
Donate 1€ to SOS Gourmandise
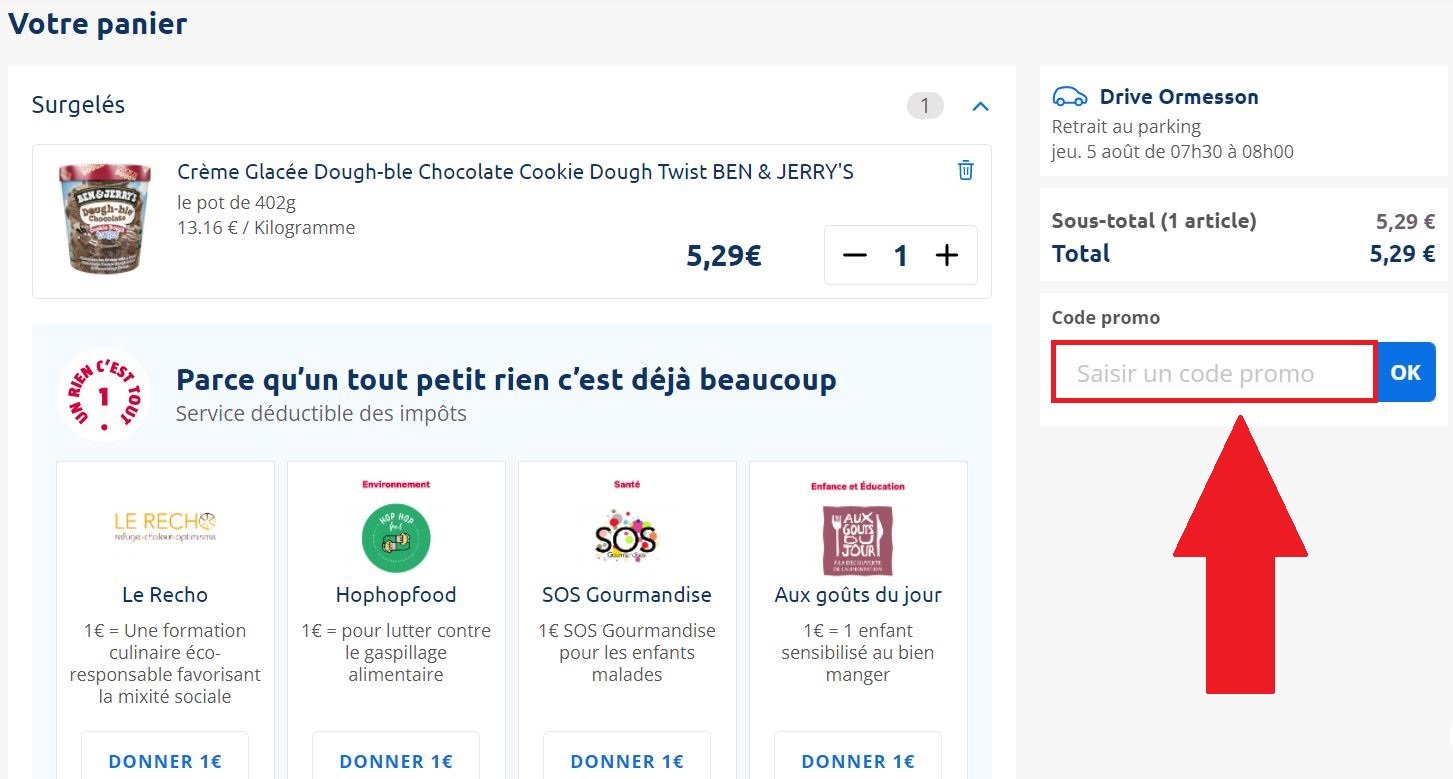click(x=627, y=761)
